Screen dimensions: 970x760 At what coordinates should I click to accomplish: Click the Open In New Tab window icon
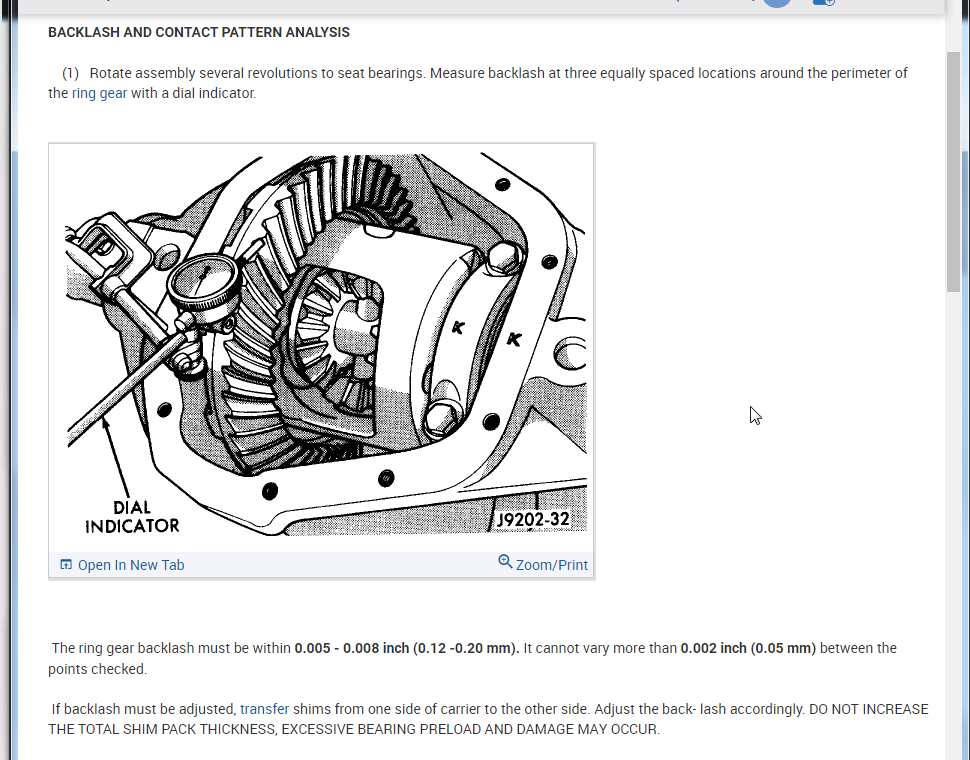pyautogui.click(x=66, y=564)
